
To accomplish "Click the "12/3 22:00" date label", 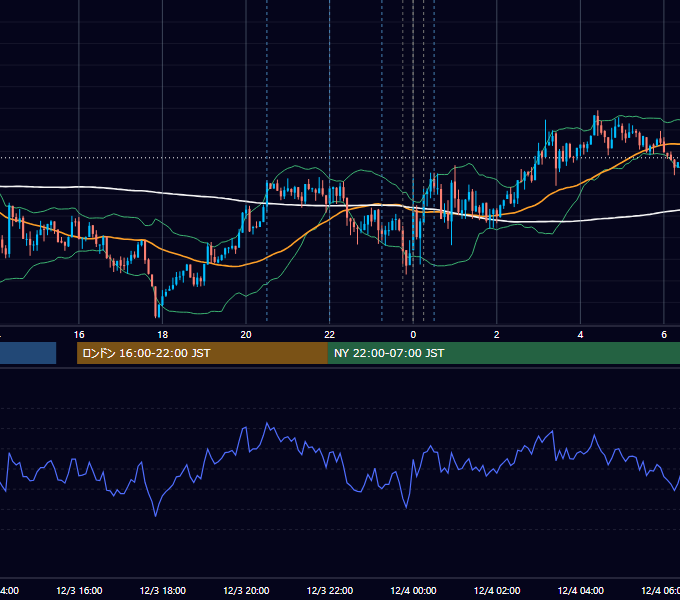I will [330, 590].
